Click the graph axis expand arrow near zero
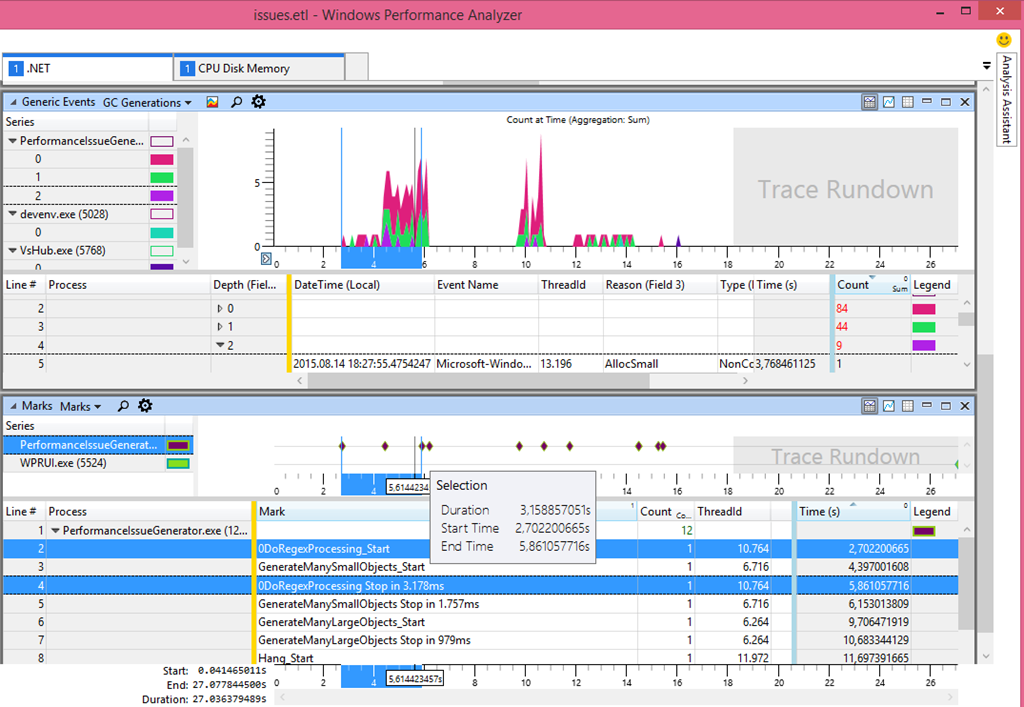Screen dimensions: 1024x707 click(266, 259)
